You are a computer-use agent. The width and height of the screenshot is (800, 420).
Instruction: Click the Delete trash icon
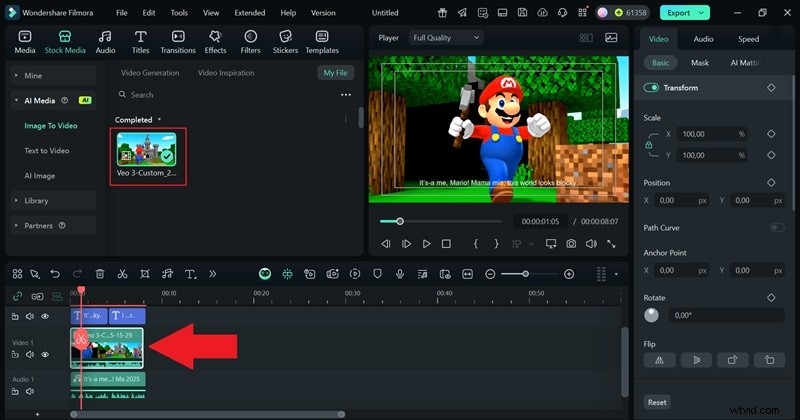coord(100,274)
